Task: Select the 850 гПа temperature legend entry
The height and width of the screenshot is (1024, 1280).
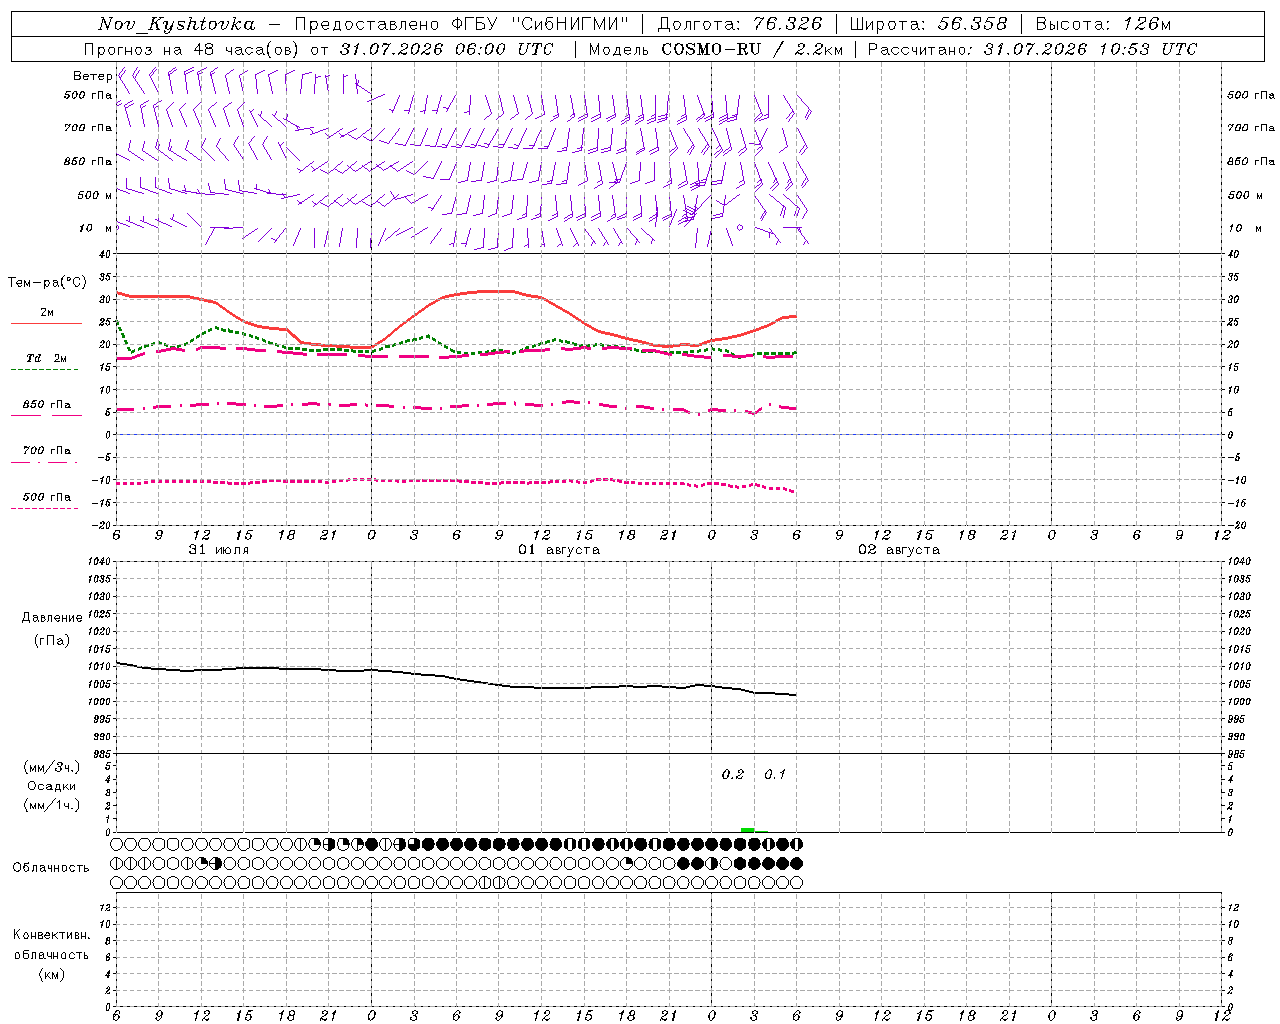Action: (x=46, y=405)
